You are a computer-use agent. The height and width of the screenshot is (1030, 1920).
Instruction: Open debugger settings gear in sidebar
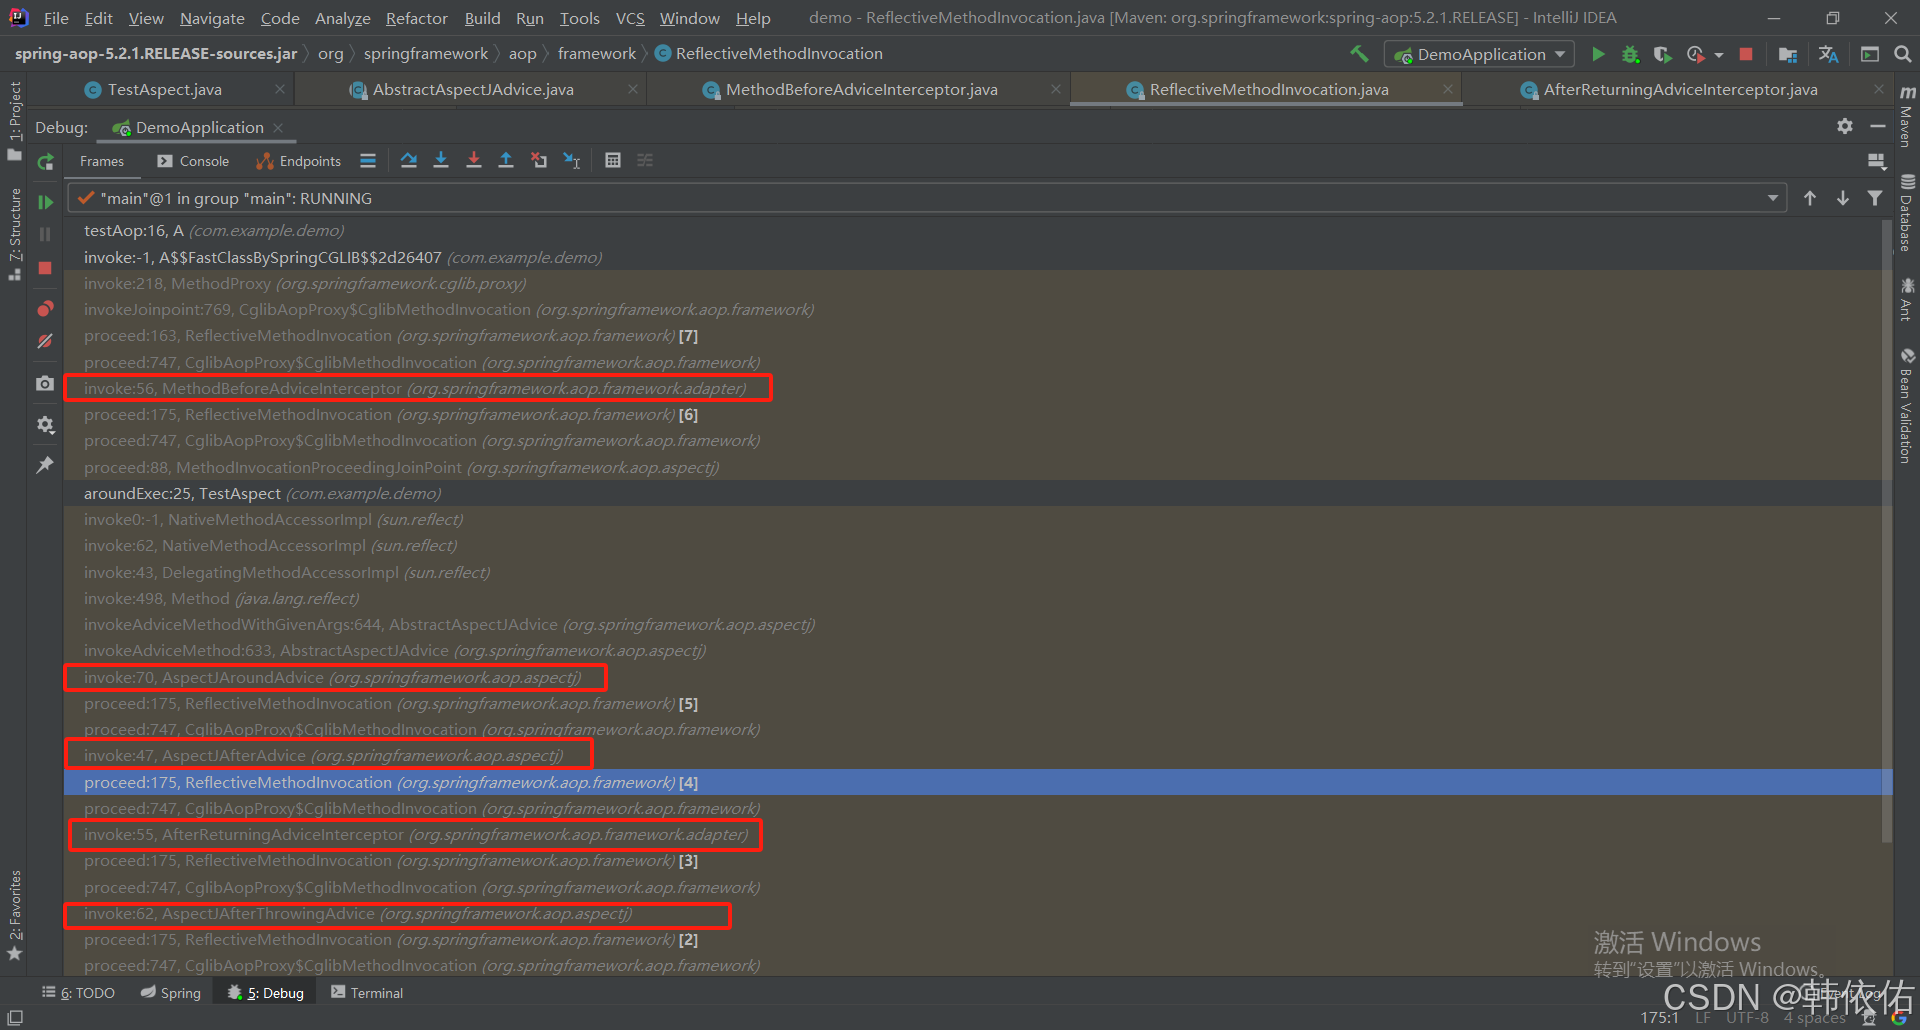click(x=45, y=425)
